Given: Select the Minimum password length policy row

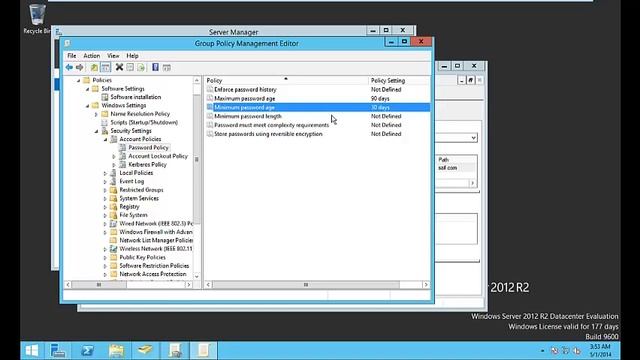Looking at the screenshot, I should 318,116.
